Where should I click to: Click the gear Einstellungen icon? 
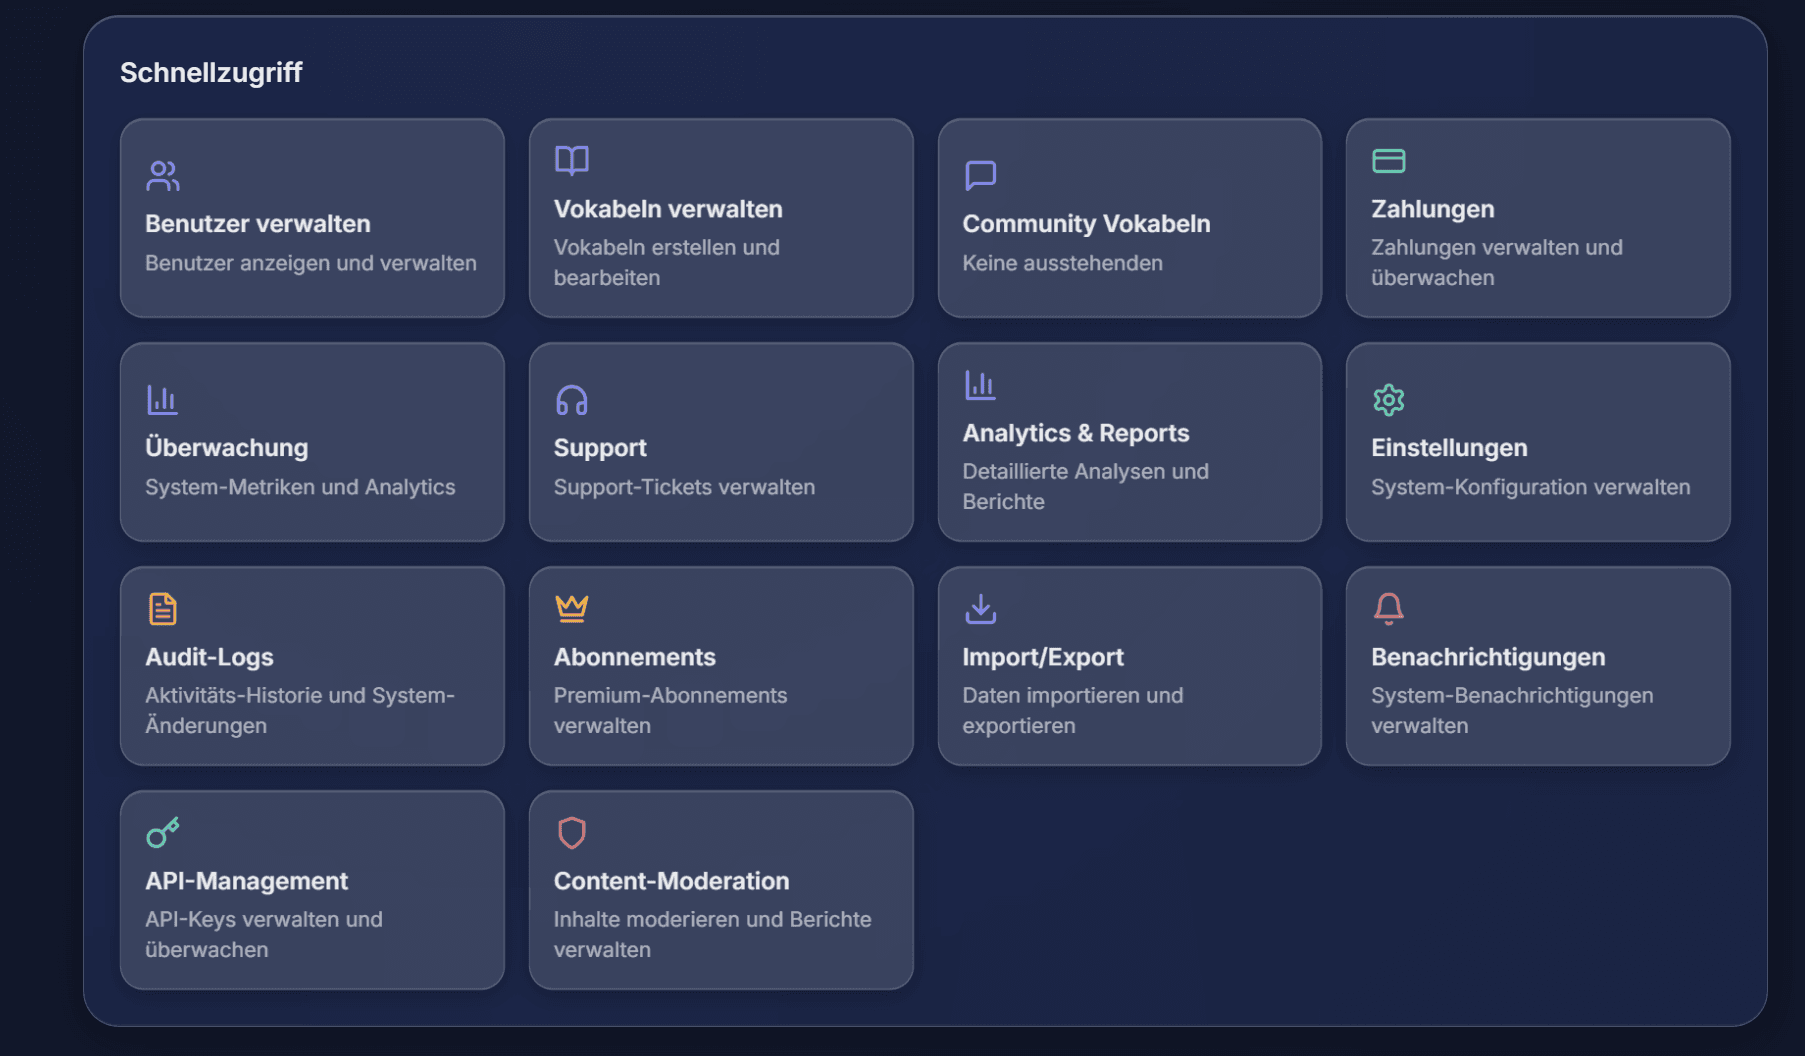(x=1388, y=400)
